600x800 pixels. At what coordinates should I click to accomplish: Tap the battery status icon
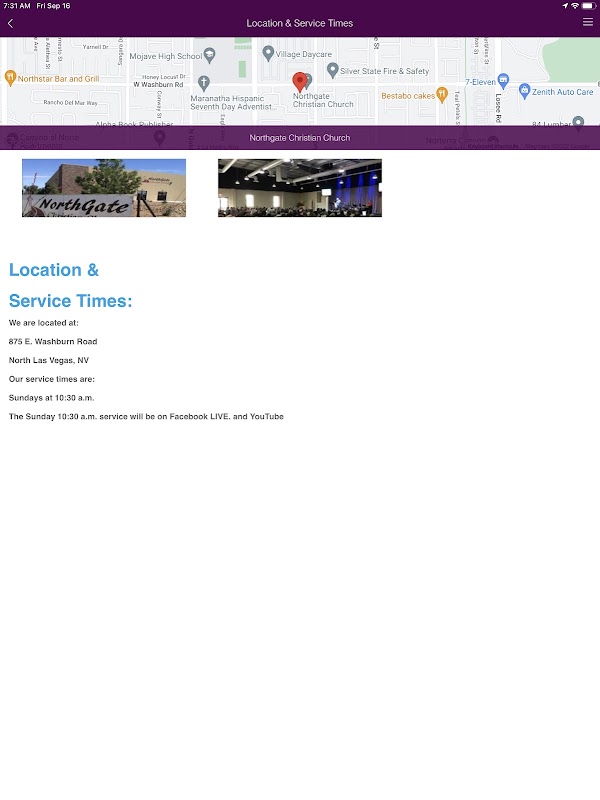588,6
